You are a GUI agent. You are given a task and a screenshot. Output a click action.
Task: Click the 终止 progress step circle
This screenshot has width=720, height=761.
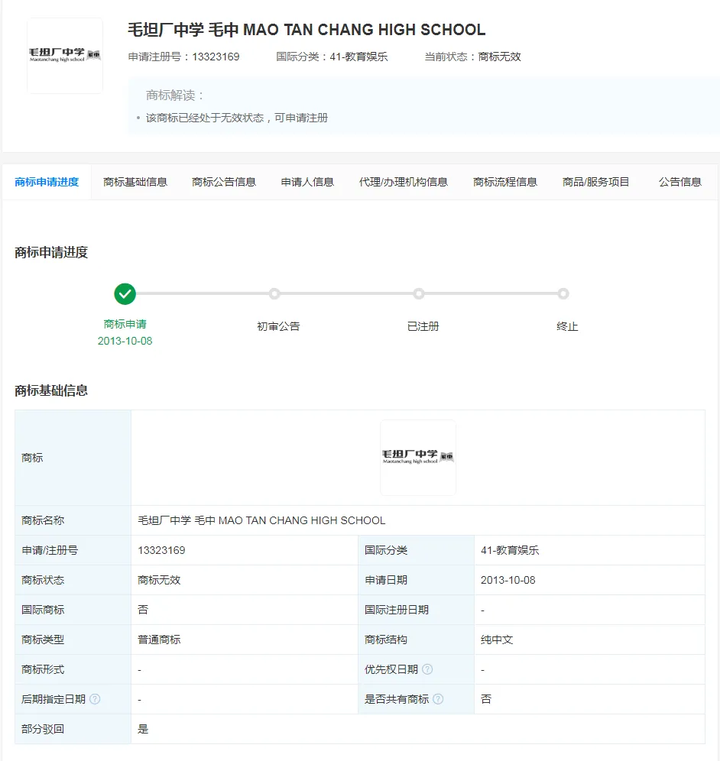563,294
